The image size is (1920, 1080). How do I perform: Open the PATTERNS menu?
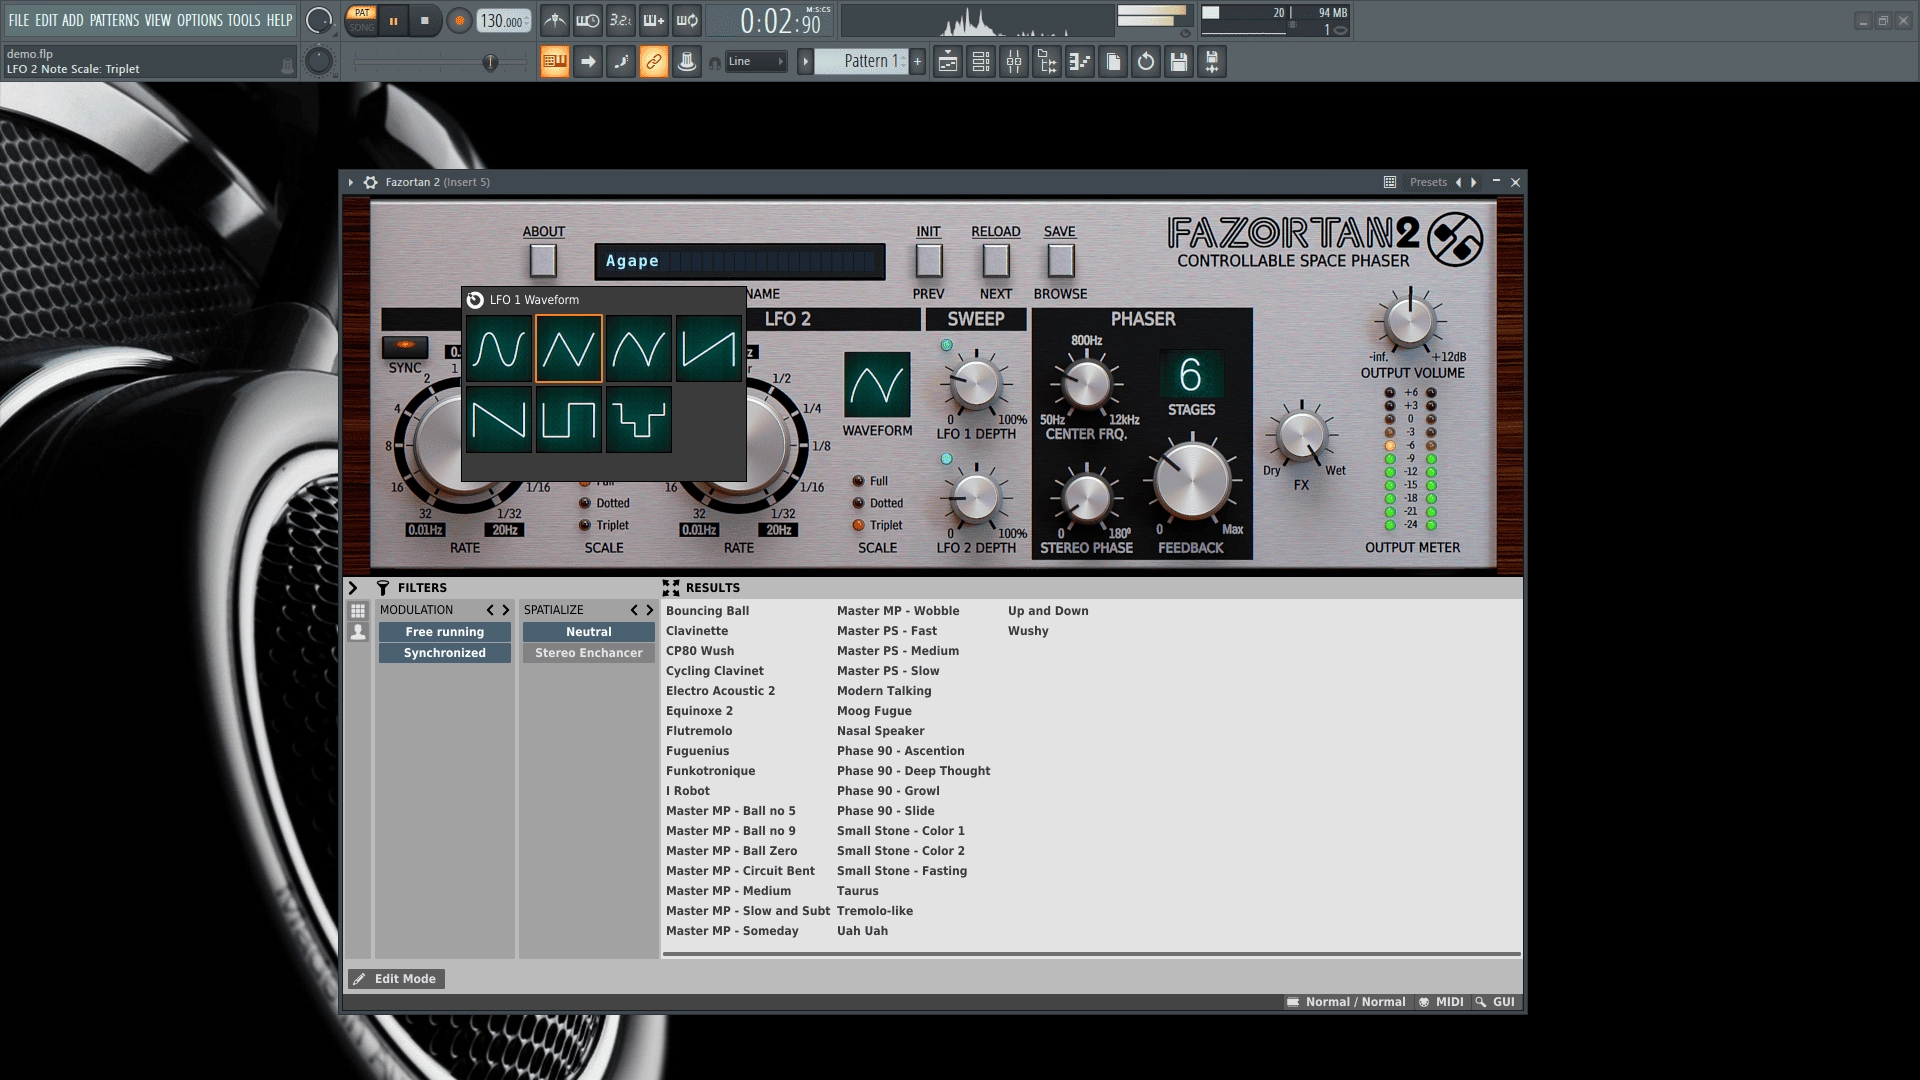(114, 20)
